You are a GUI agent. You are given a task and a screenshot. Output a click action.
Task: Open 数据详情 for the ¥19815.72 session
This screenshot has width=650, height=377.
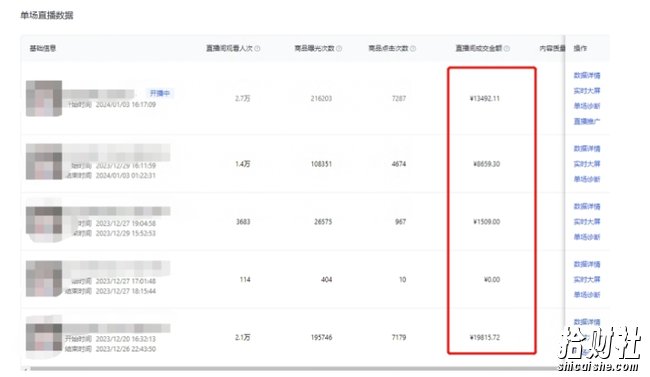coord(587,322)
